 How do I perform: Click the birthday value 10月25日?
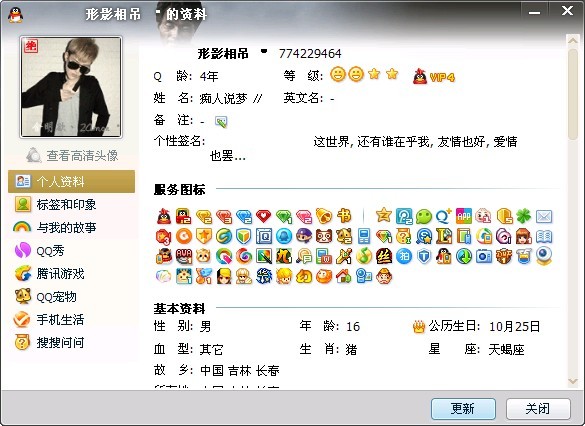coord(514,326)
